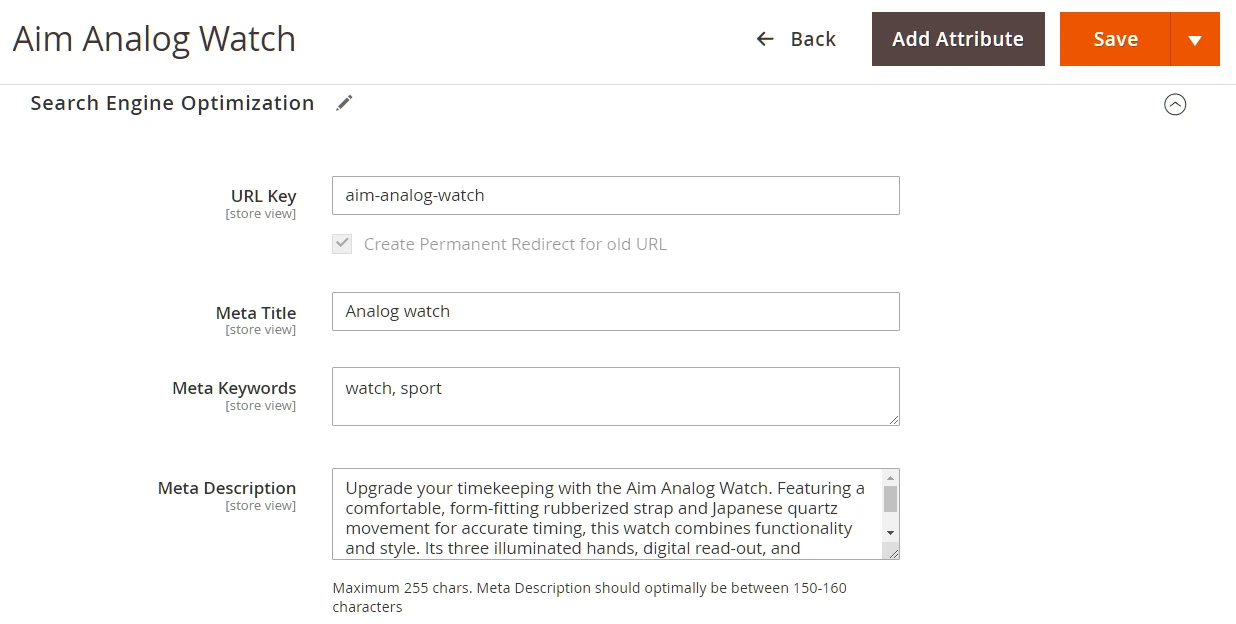Click the Meta Description scrollbar thumb
Image resolution: width=1236 pixels, height=624 pixels.
pos(890,499)
